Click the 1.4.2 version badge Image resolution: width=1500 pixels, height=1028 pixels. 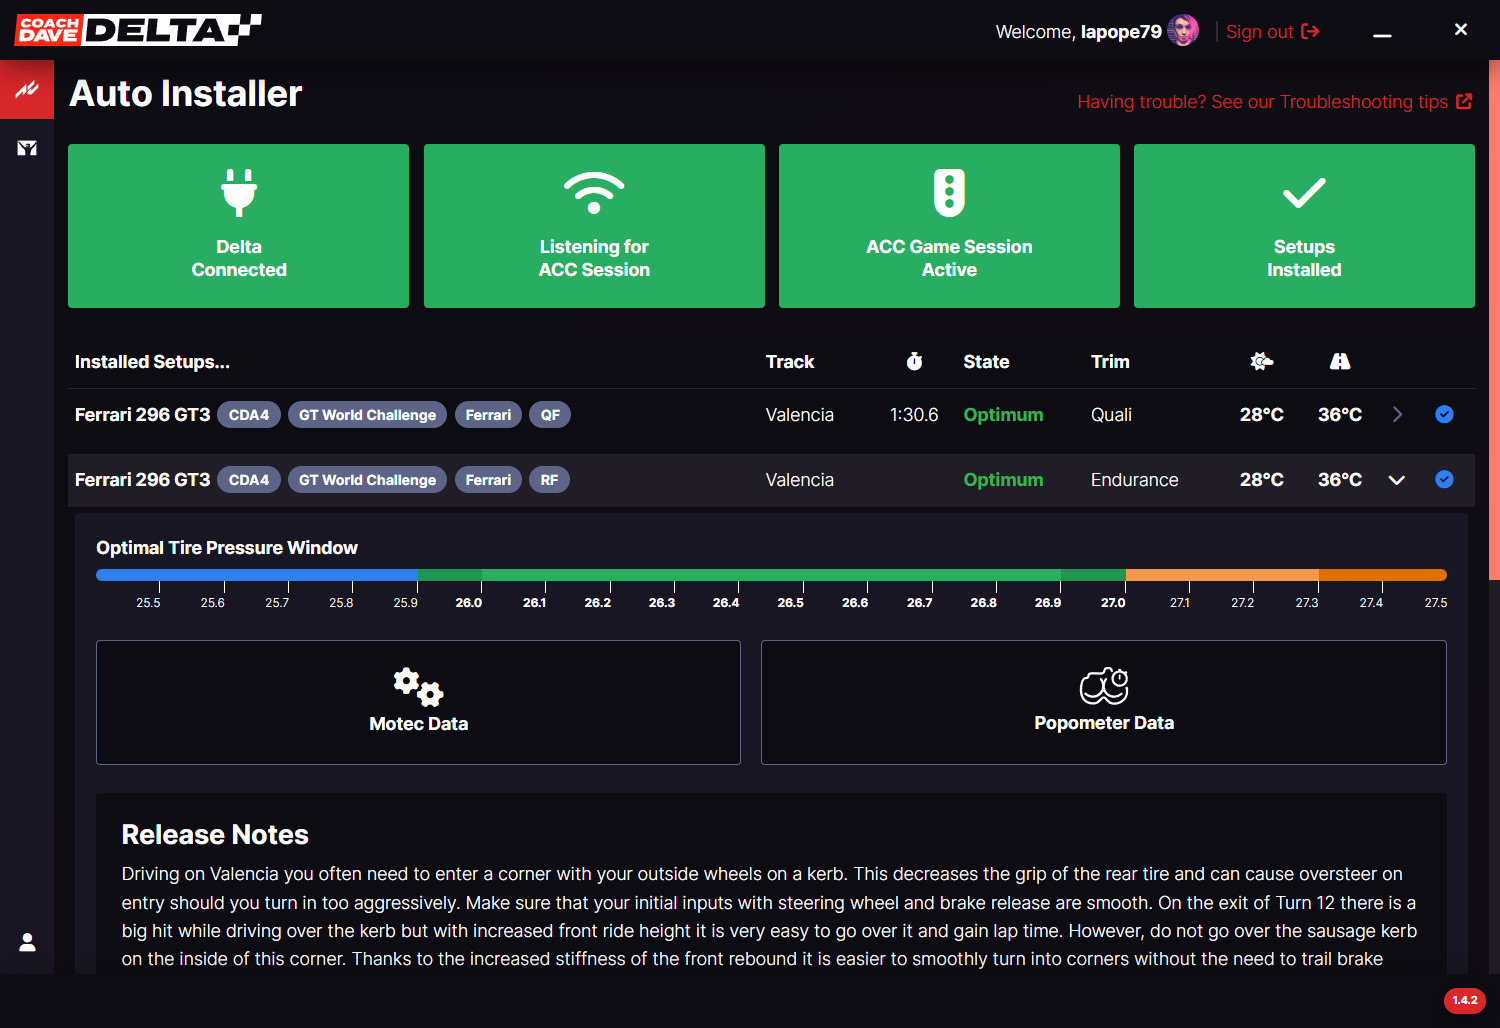(x=1465, y=1000)
